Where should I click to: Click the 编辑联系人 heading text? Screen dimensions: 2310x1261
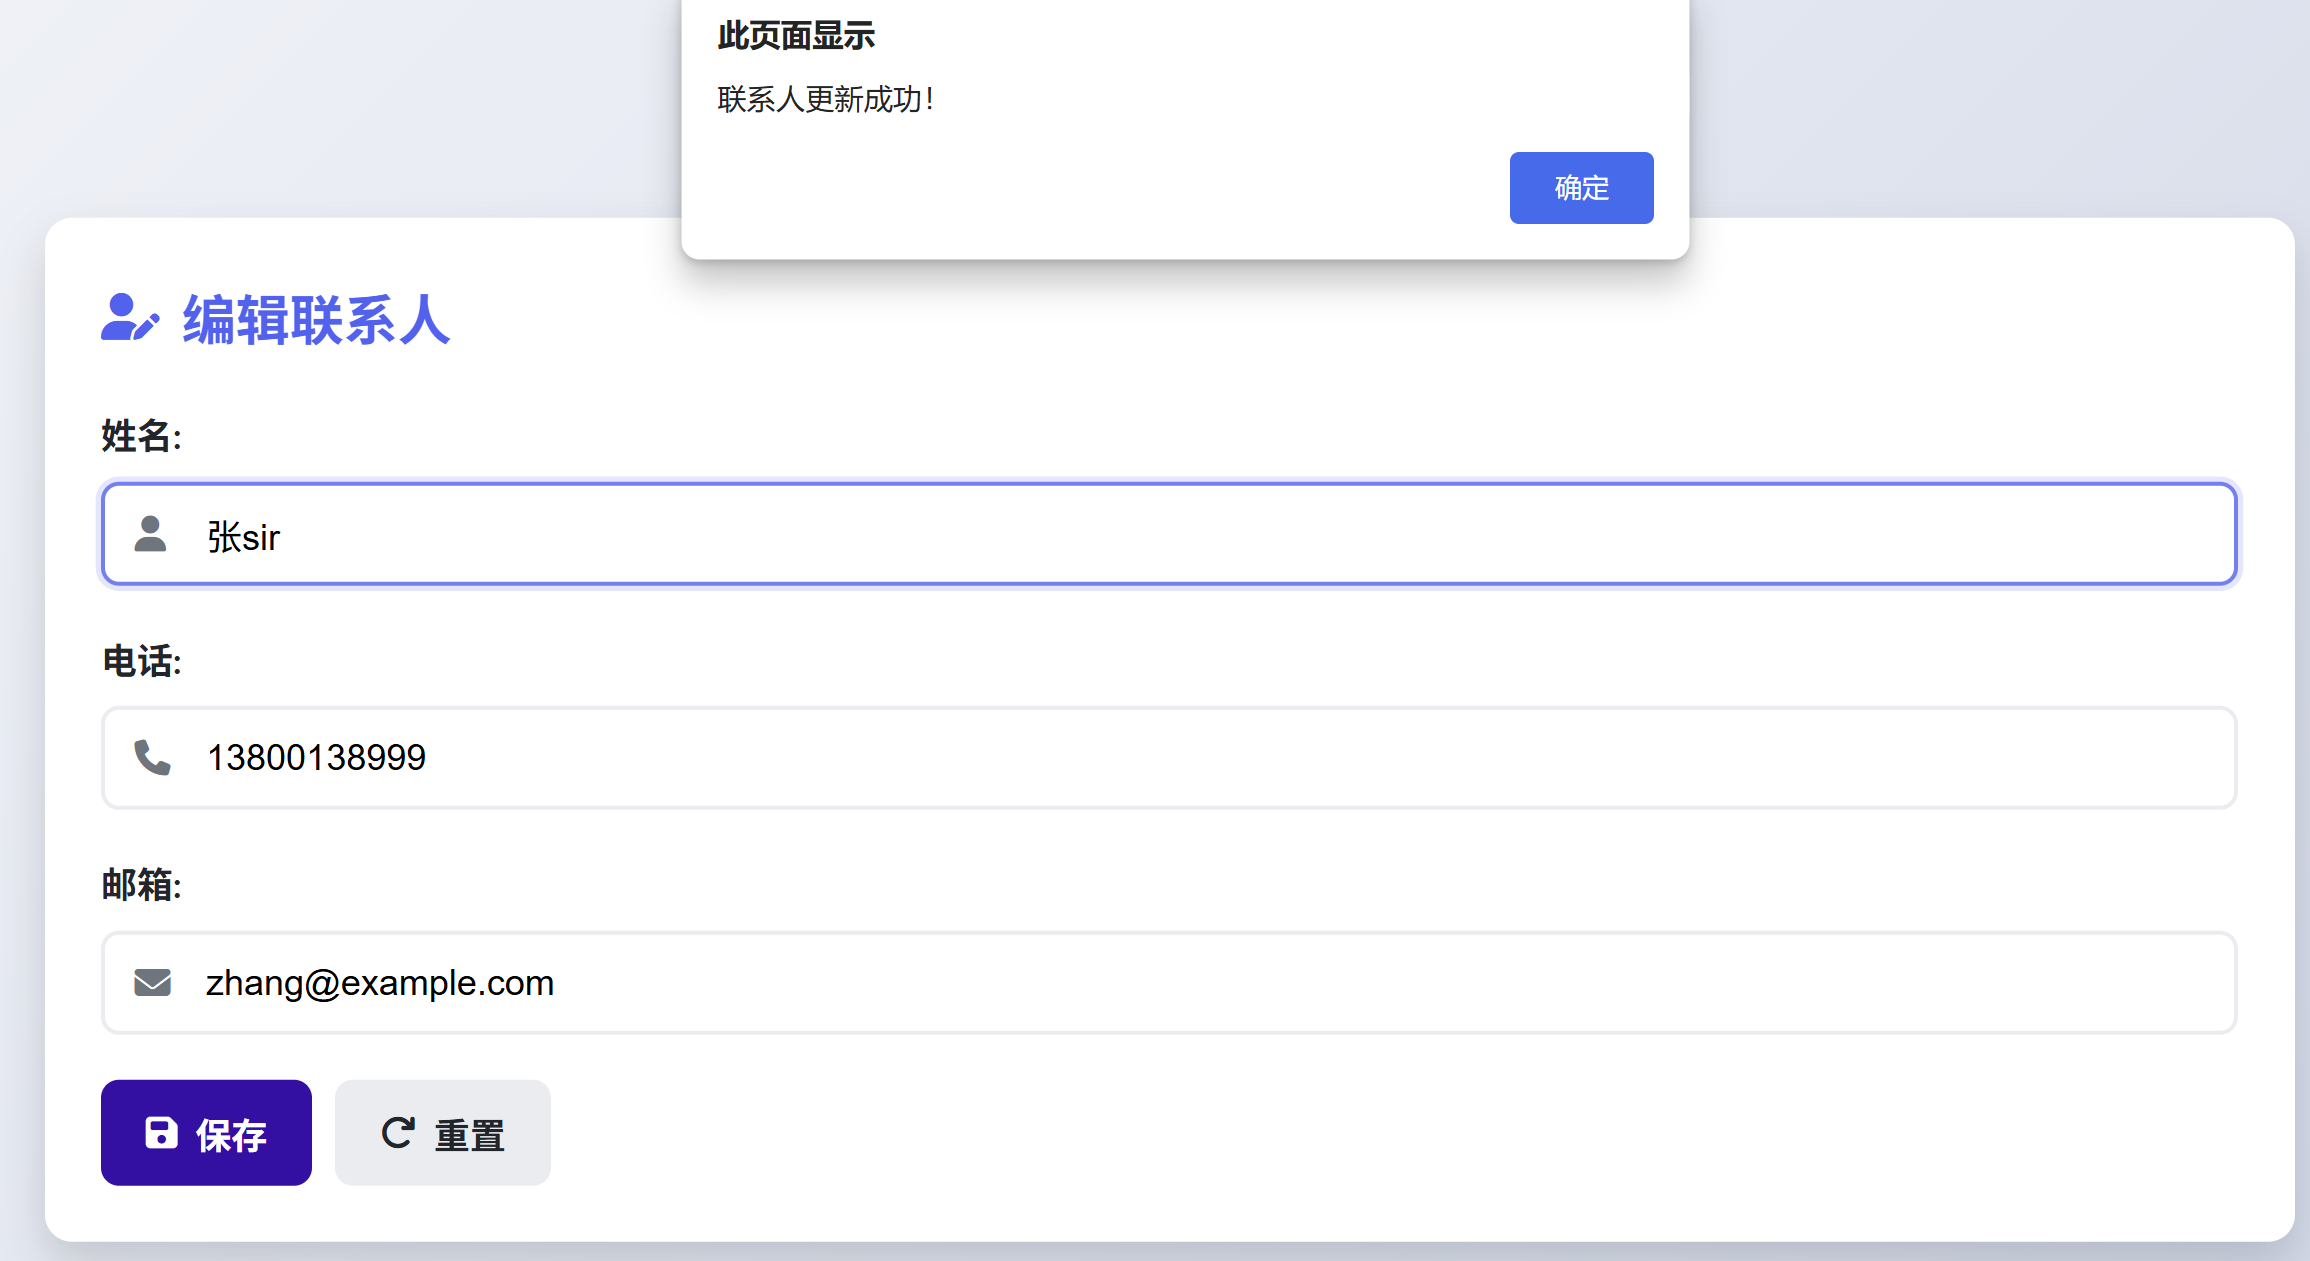(316, 320)
